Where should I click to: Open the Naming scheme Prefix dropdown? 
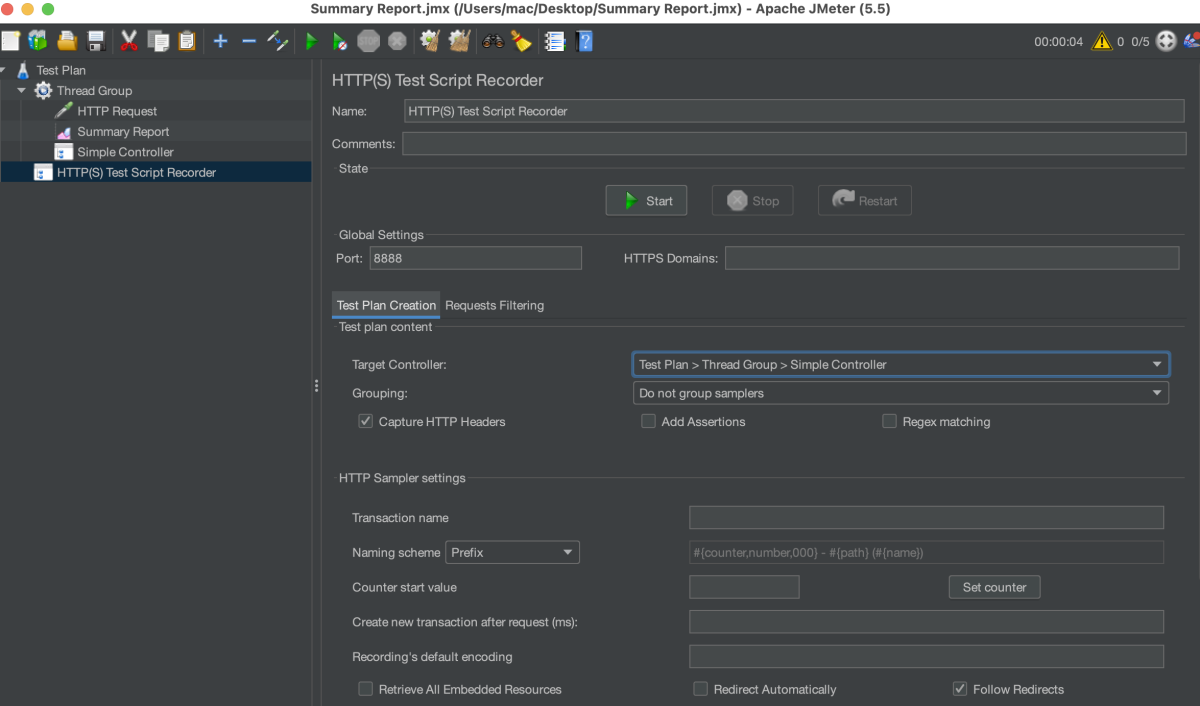(567, 551)
